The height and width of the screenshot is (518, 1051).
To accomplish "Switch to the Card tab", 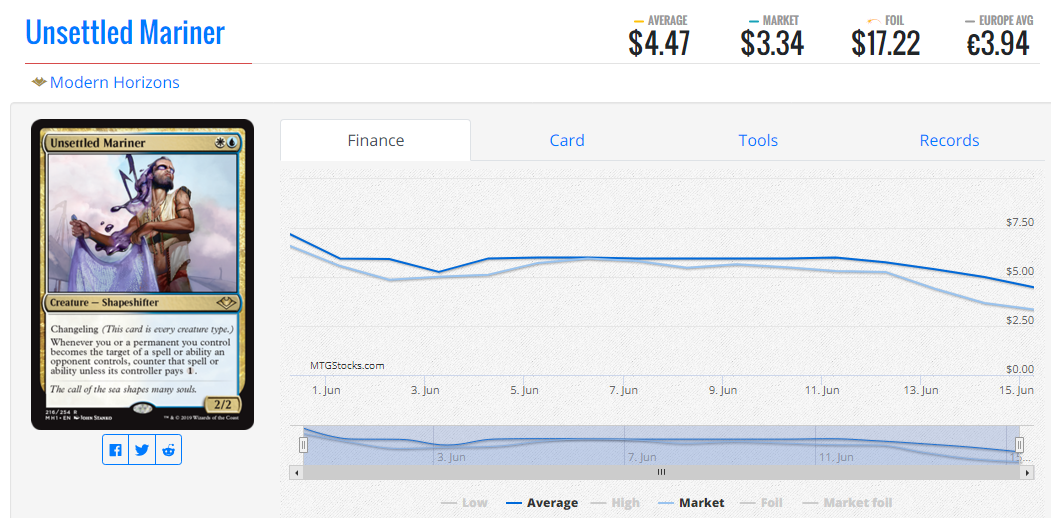I will [567, 141].
